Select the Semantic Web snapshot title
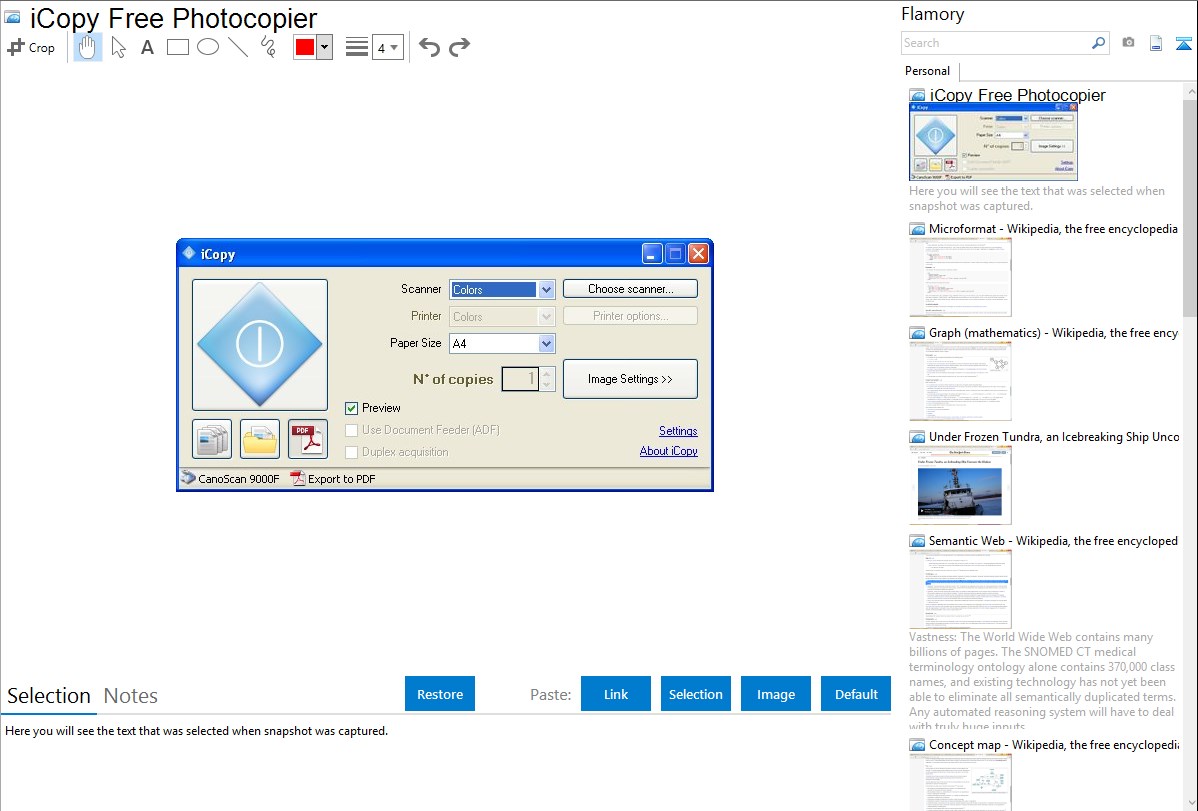Screen dimensions: 1198x811 click(1053, 541)
